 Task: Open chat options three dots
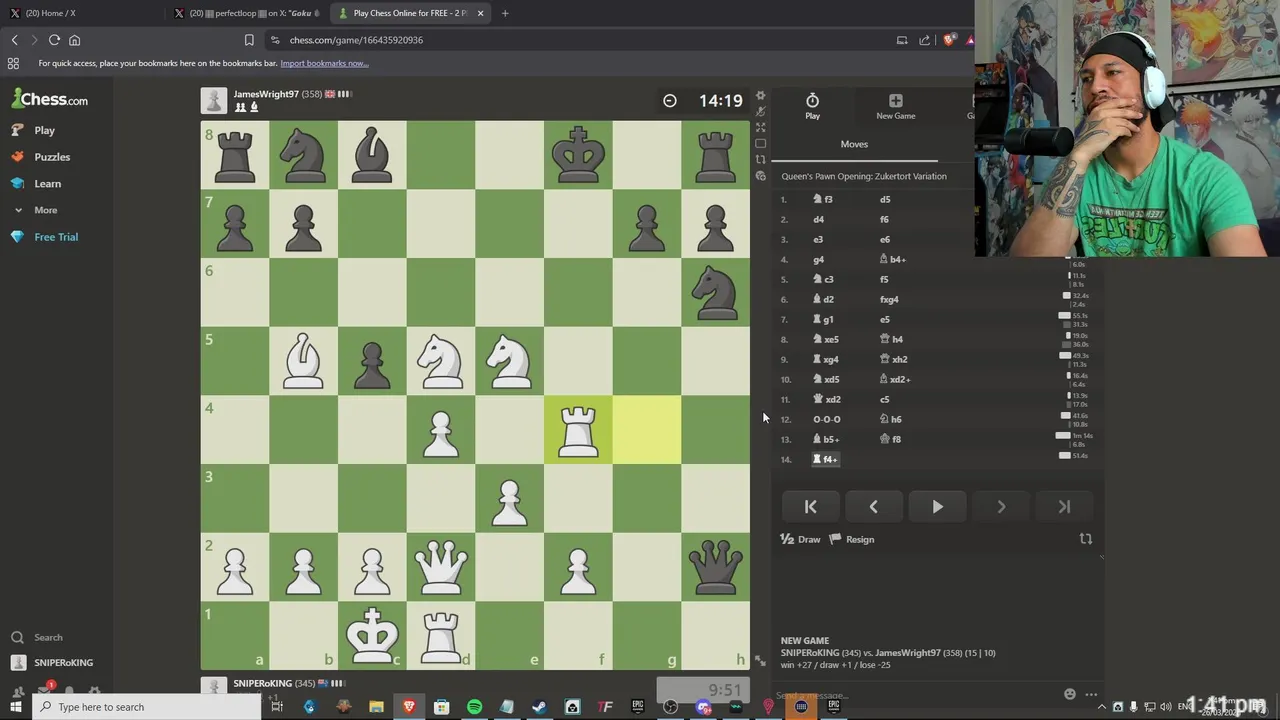click(1091, 694)
